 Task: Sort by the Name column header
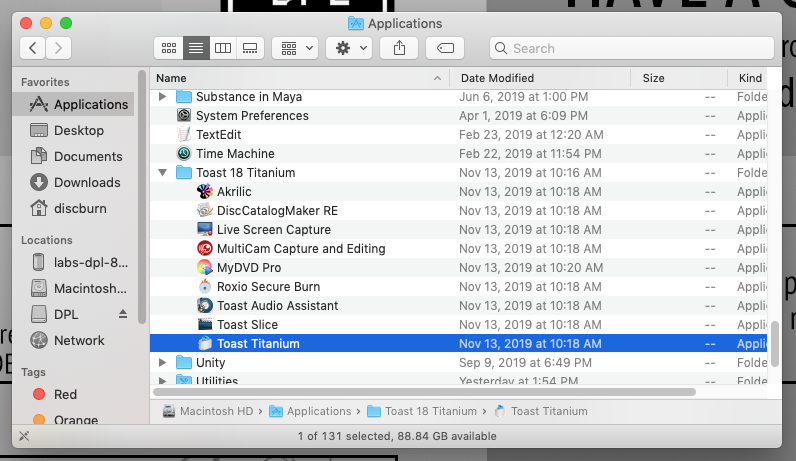[300, 78]
